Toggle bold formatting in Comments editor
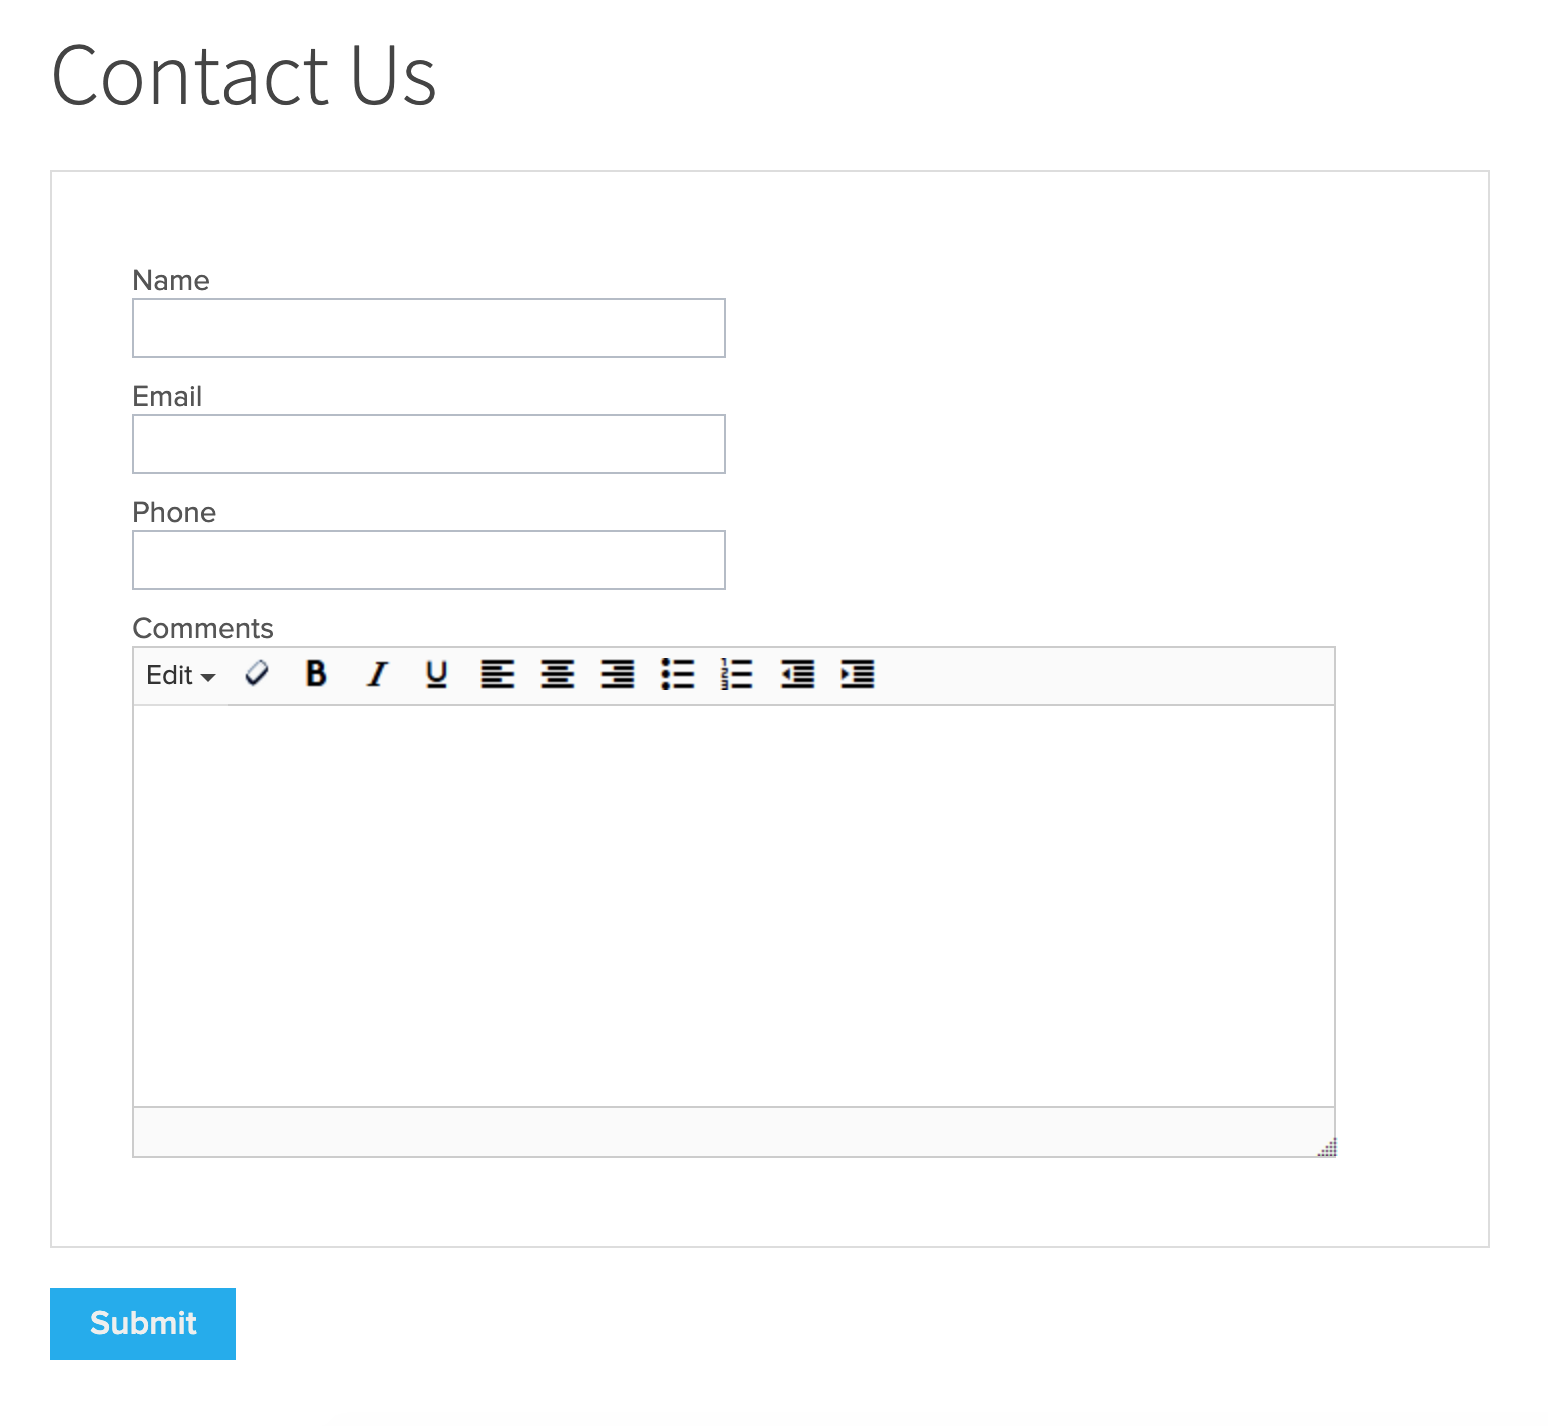This screenshot has width=1548, height=1426. click(316, 674)
